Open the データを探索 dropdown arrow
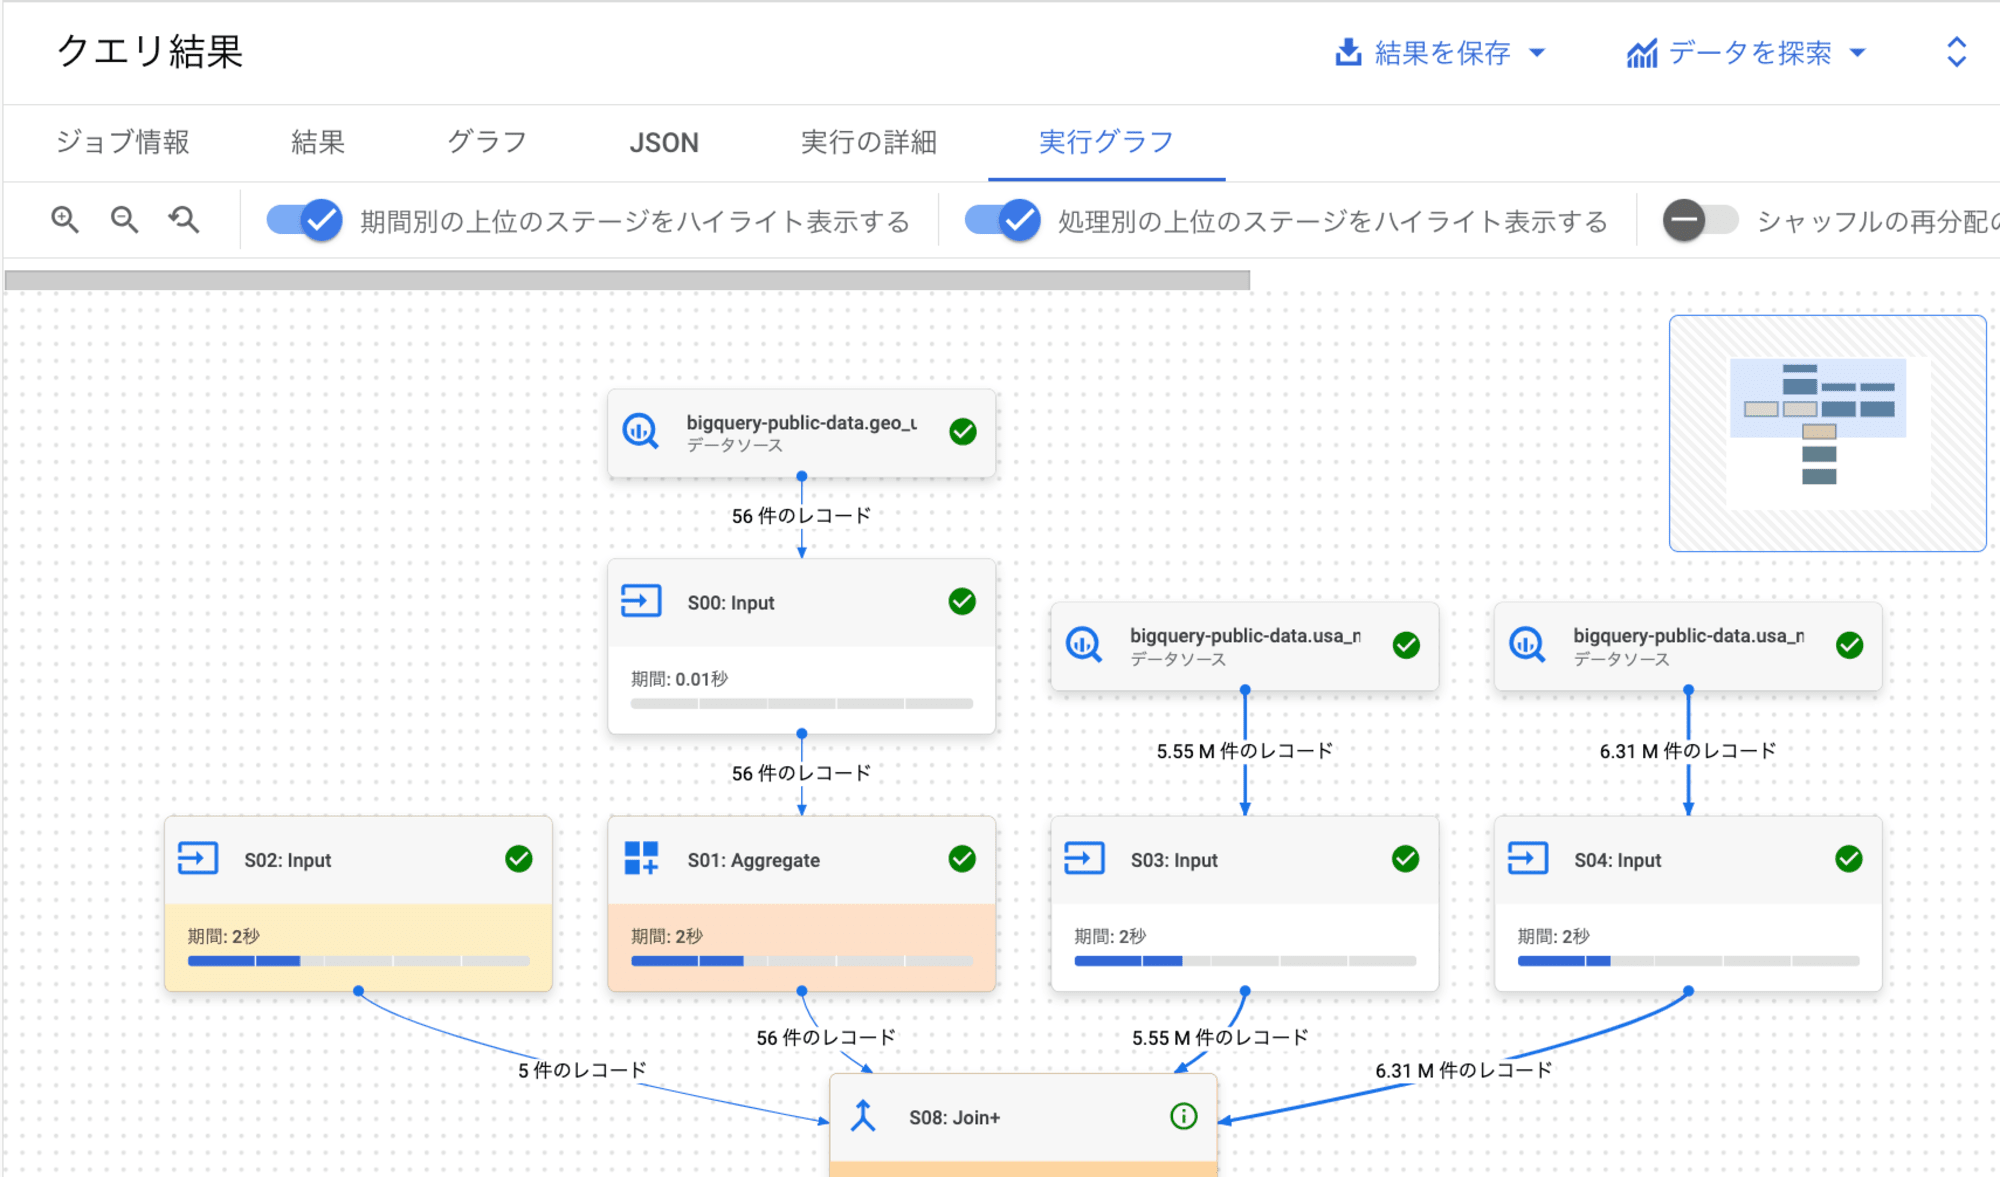 [x=1858, y=53]
